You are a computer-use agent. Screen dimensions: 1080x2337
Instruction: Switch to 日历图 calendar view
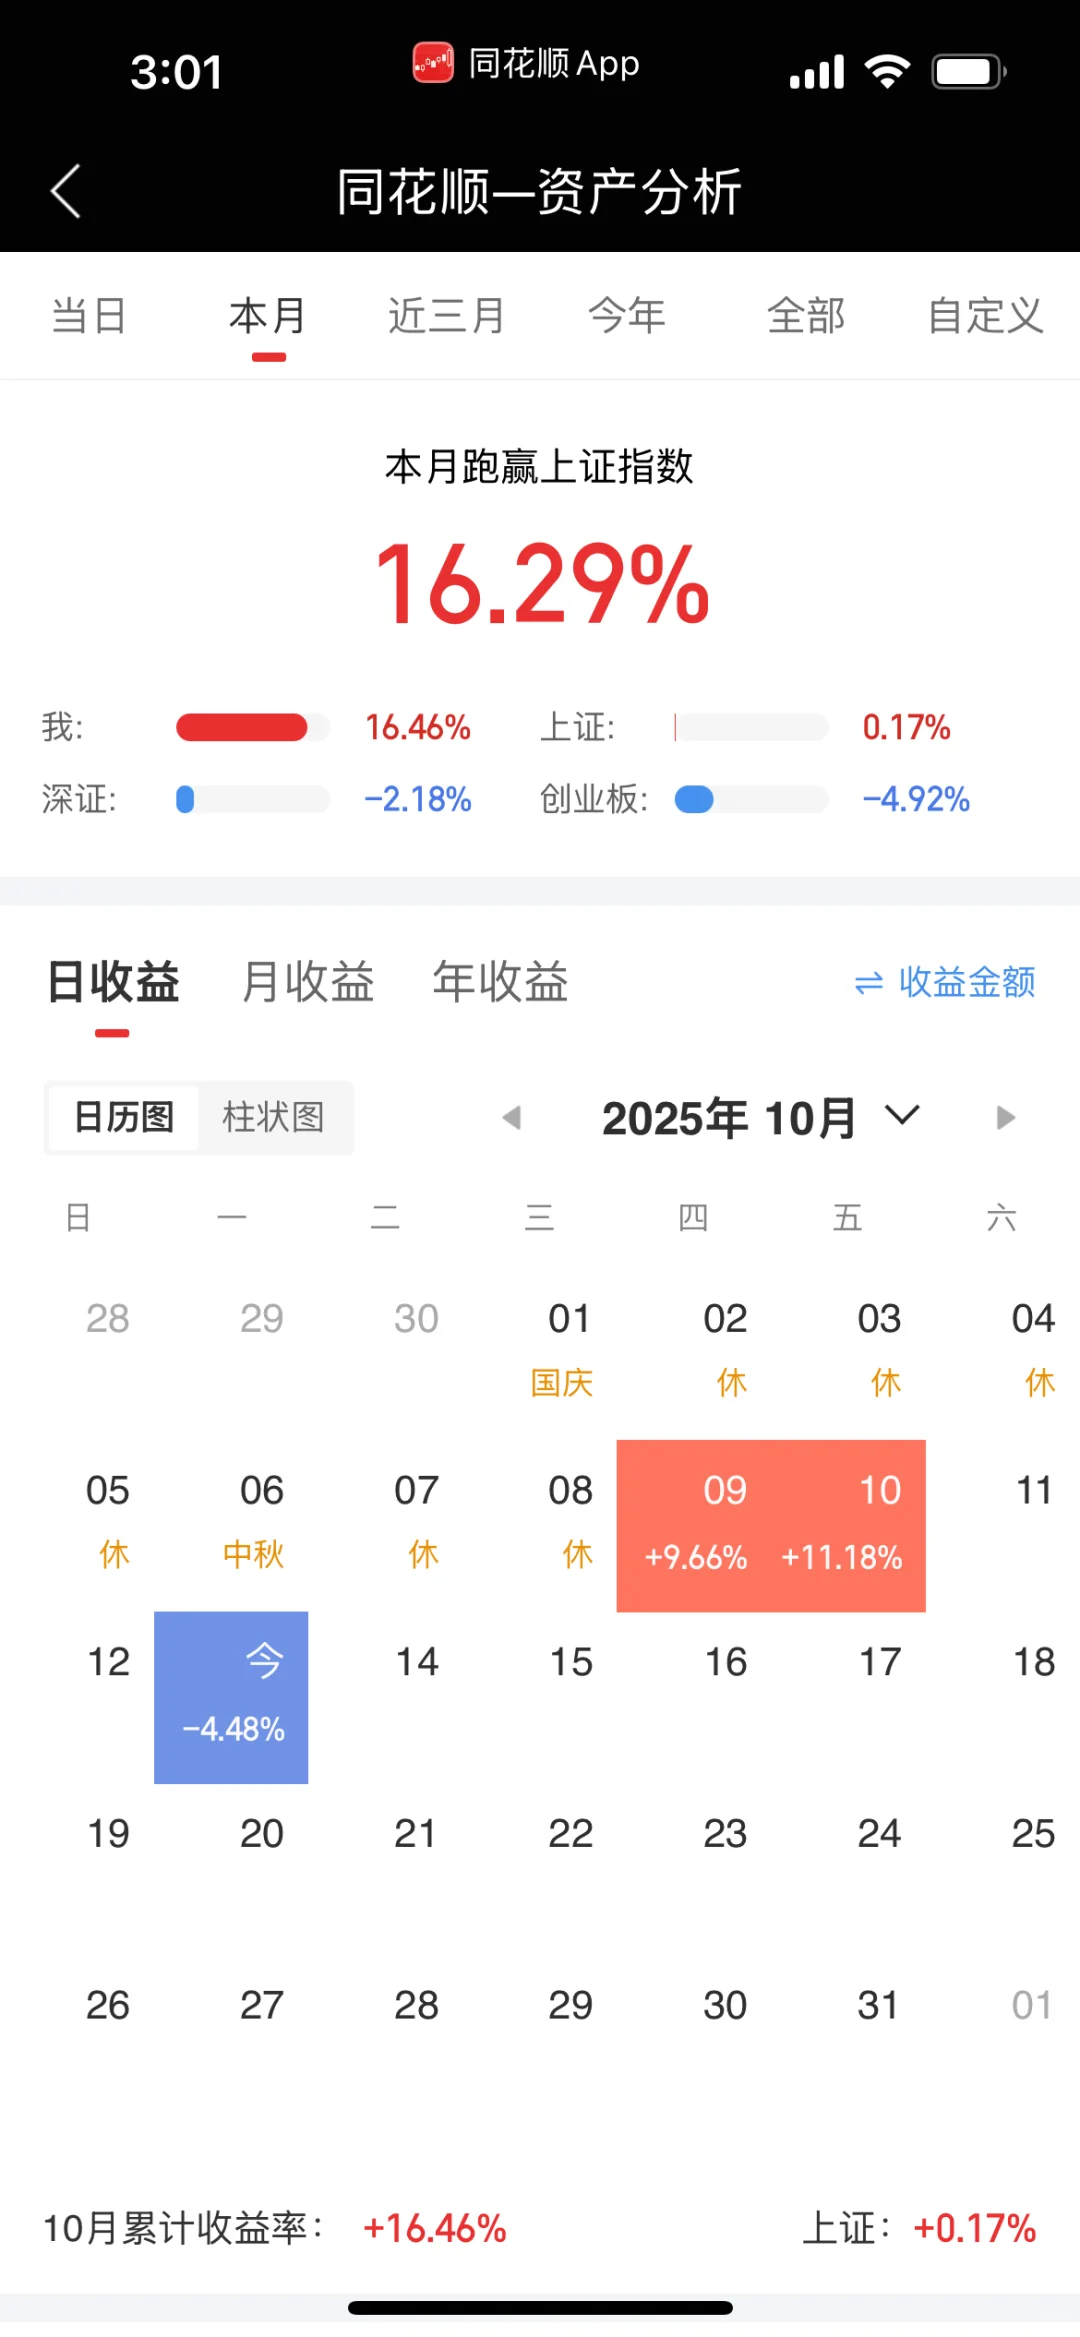point(124,1117)
